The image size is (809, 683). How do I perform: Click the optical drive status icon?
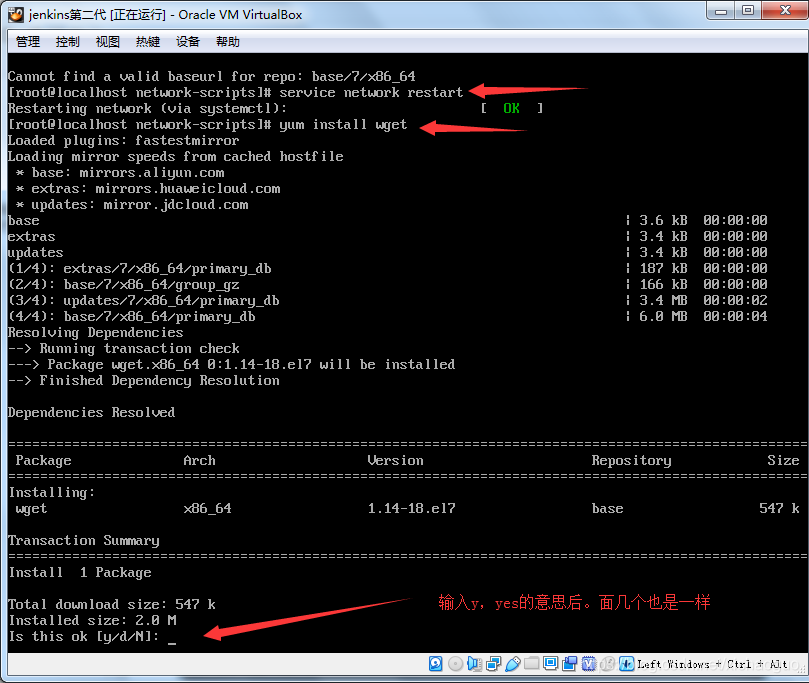456,663
